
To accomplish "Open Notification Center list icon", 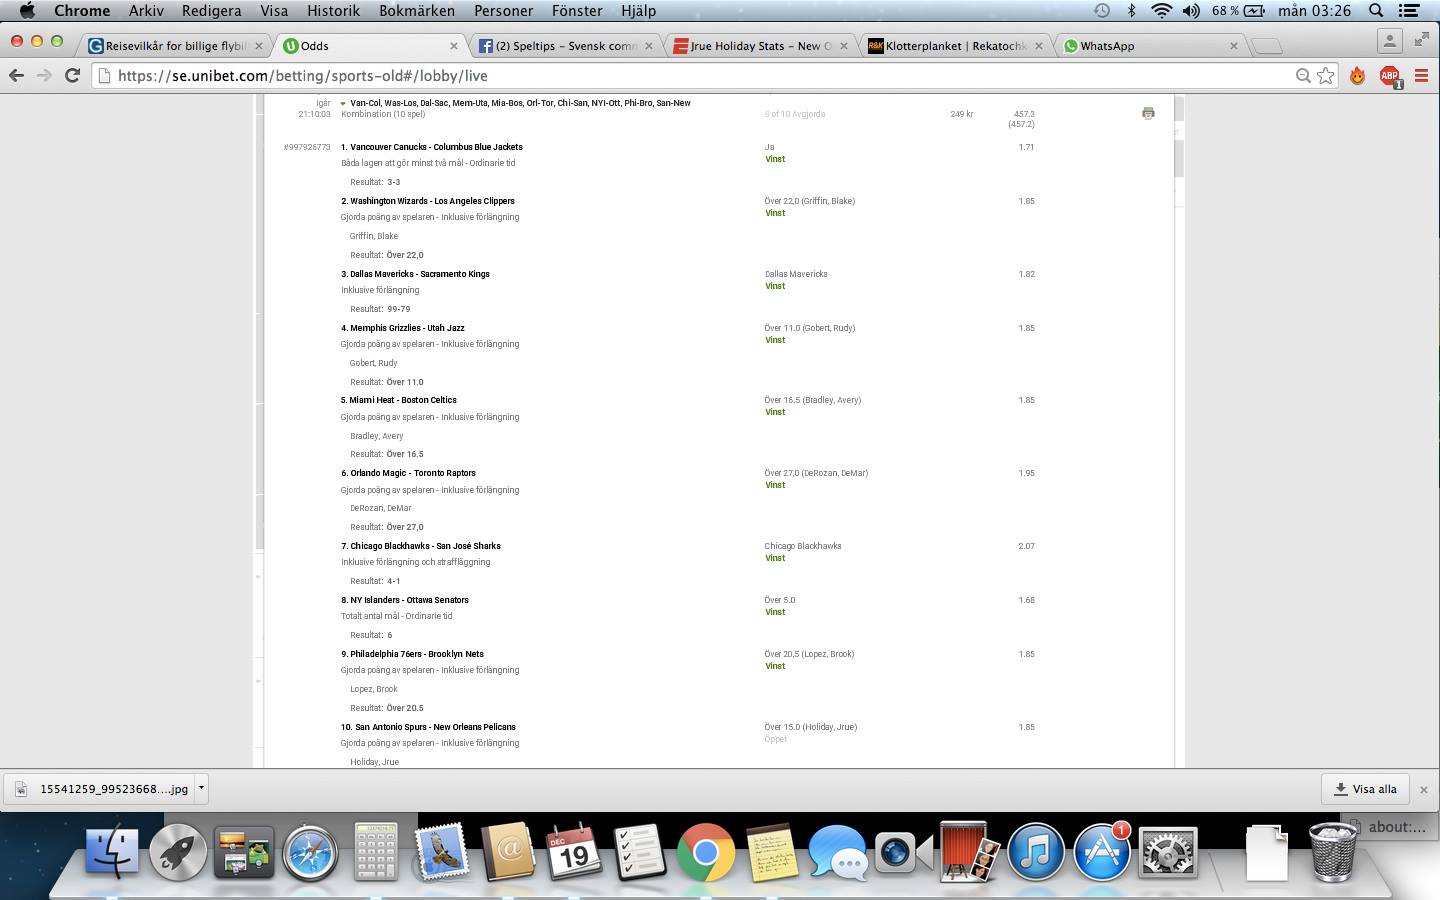I will (1410, 11).
